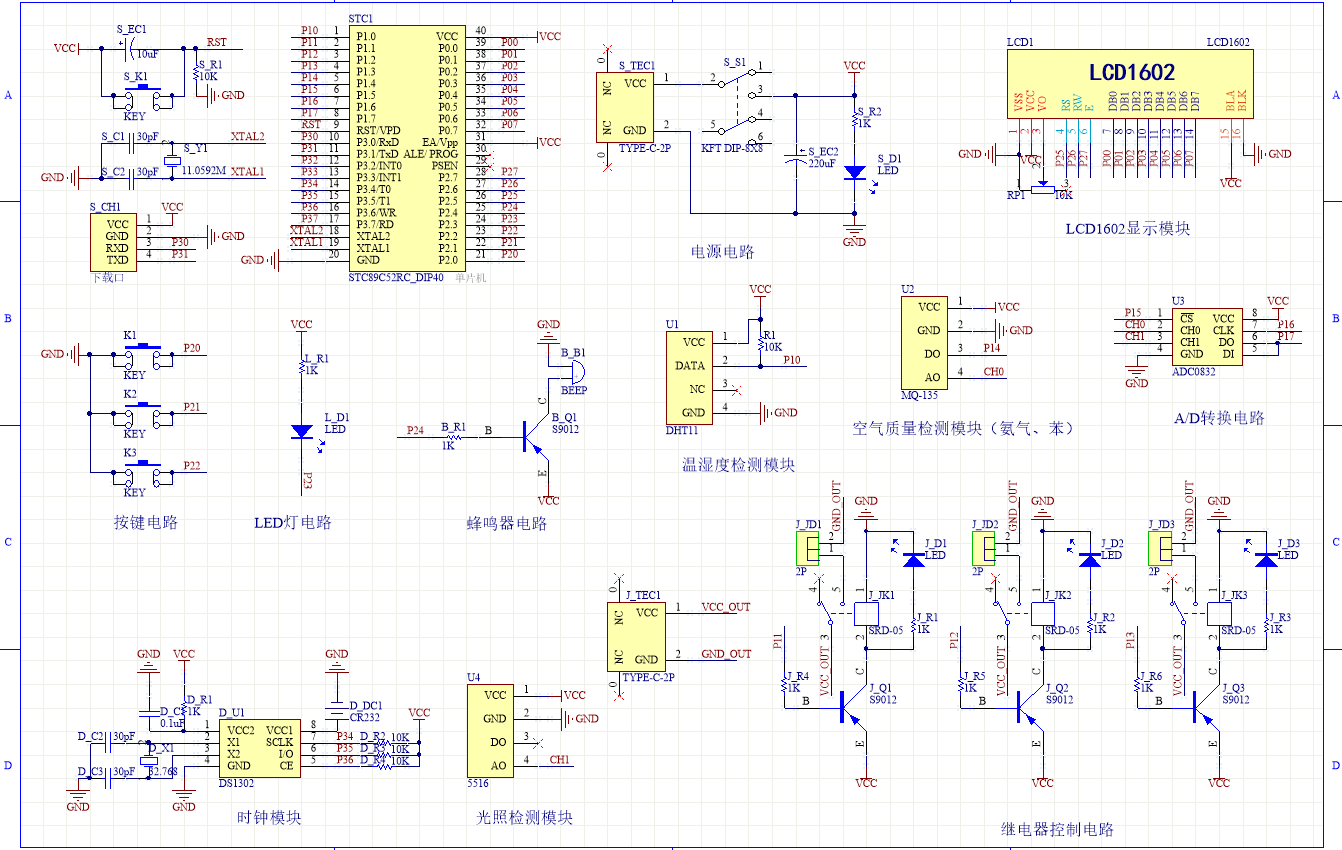
Task: Select the ADC0832 converter chip U3
Action: pyautogui.click(x=1207, y=335)
